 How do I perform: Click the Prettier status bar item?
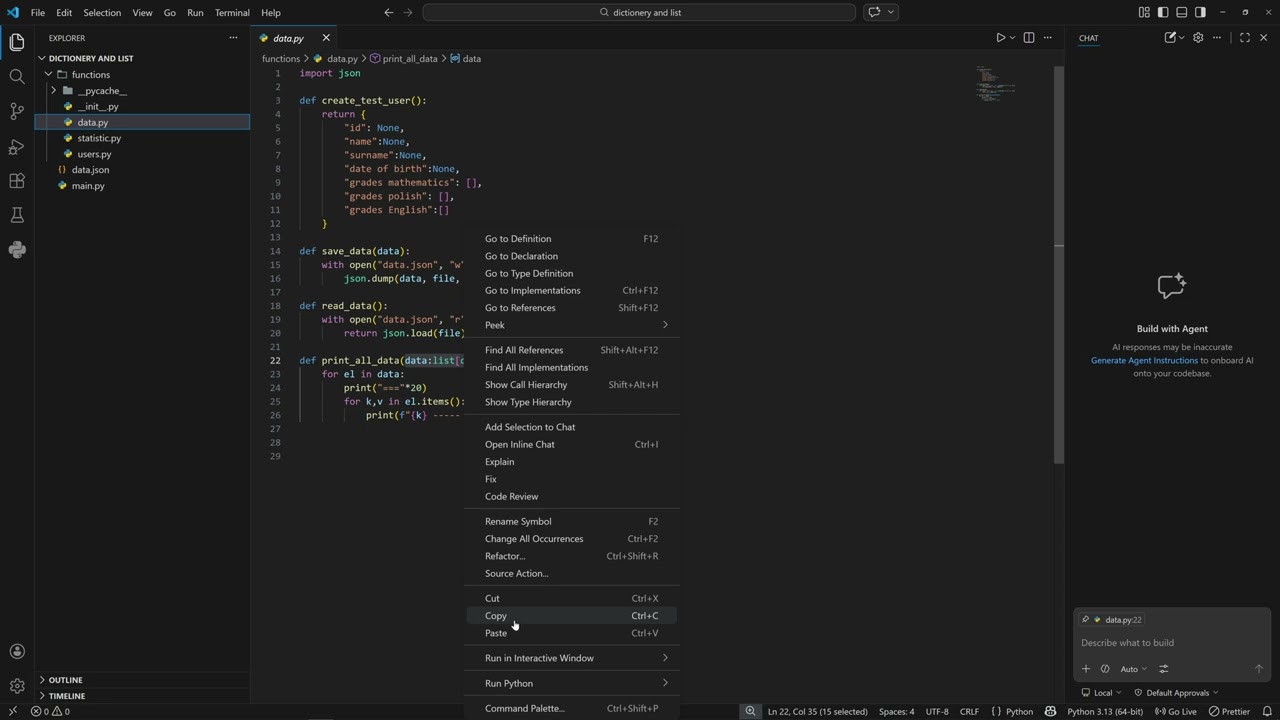coord(1229,712)
